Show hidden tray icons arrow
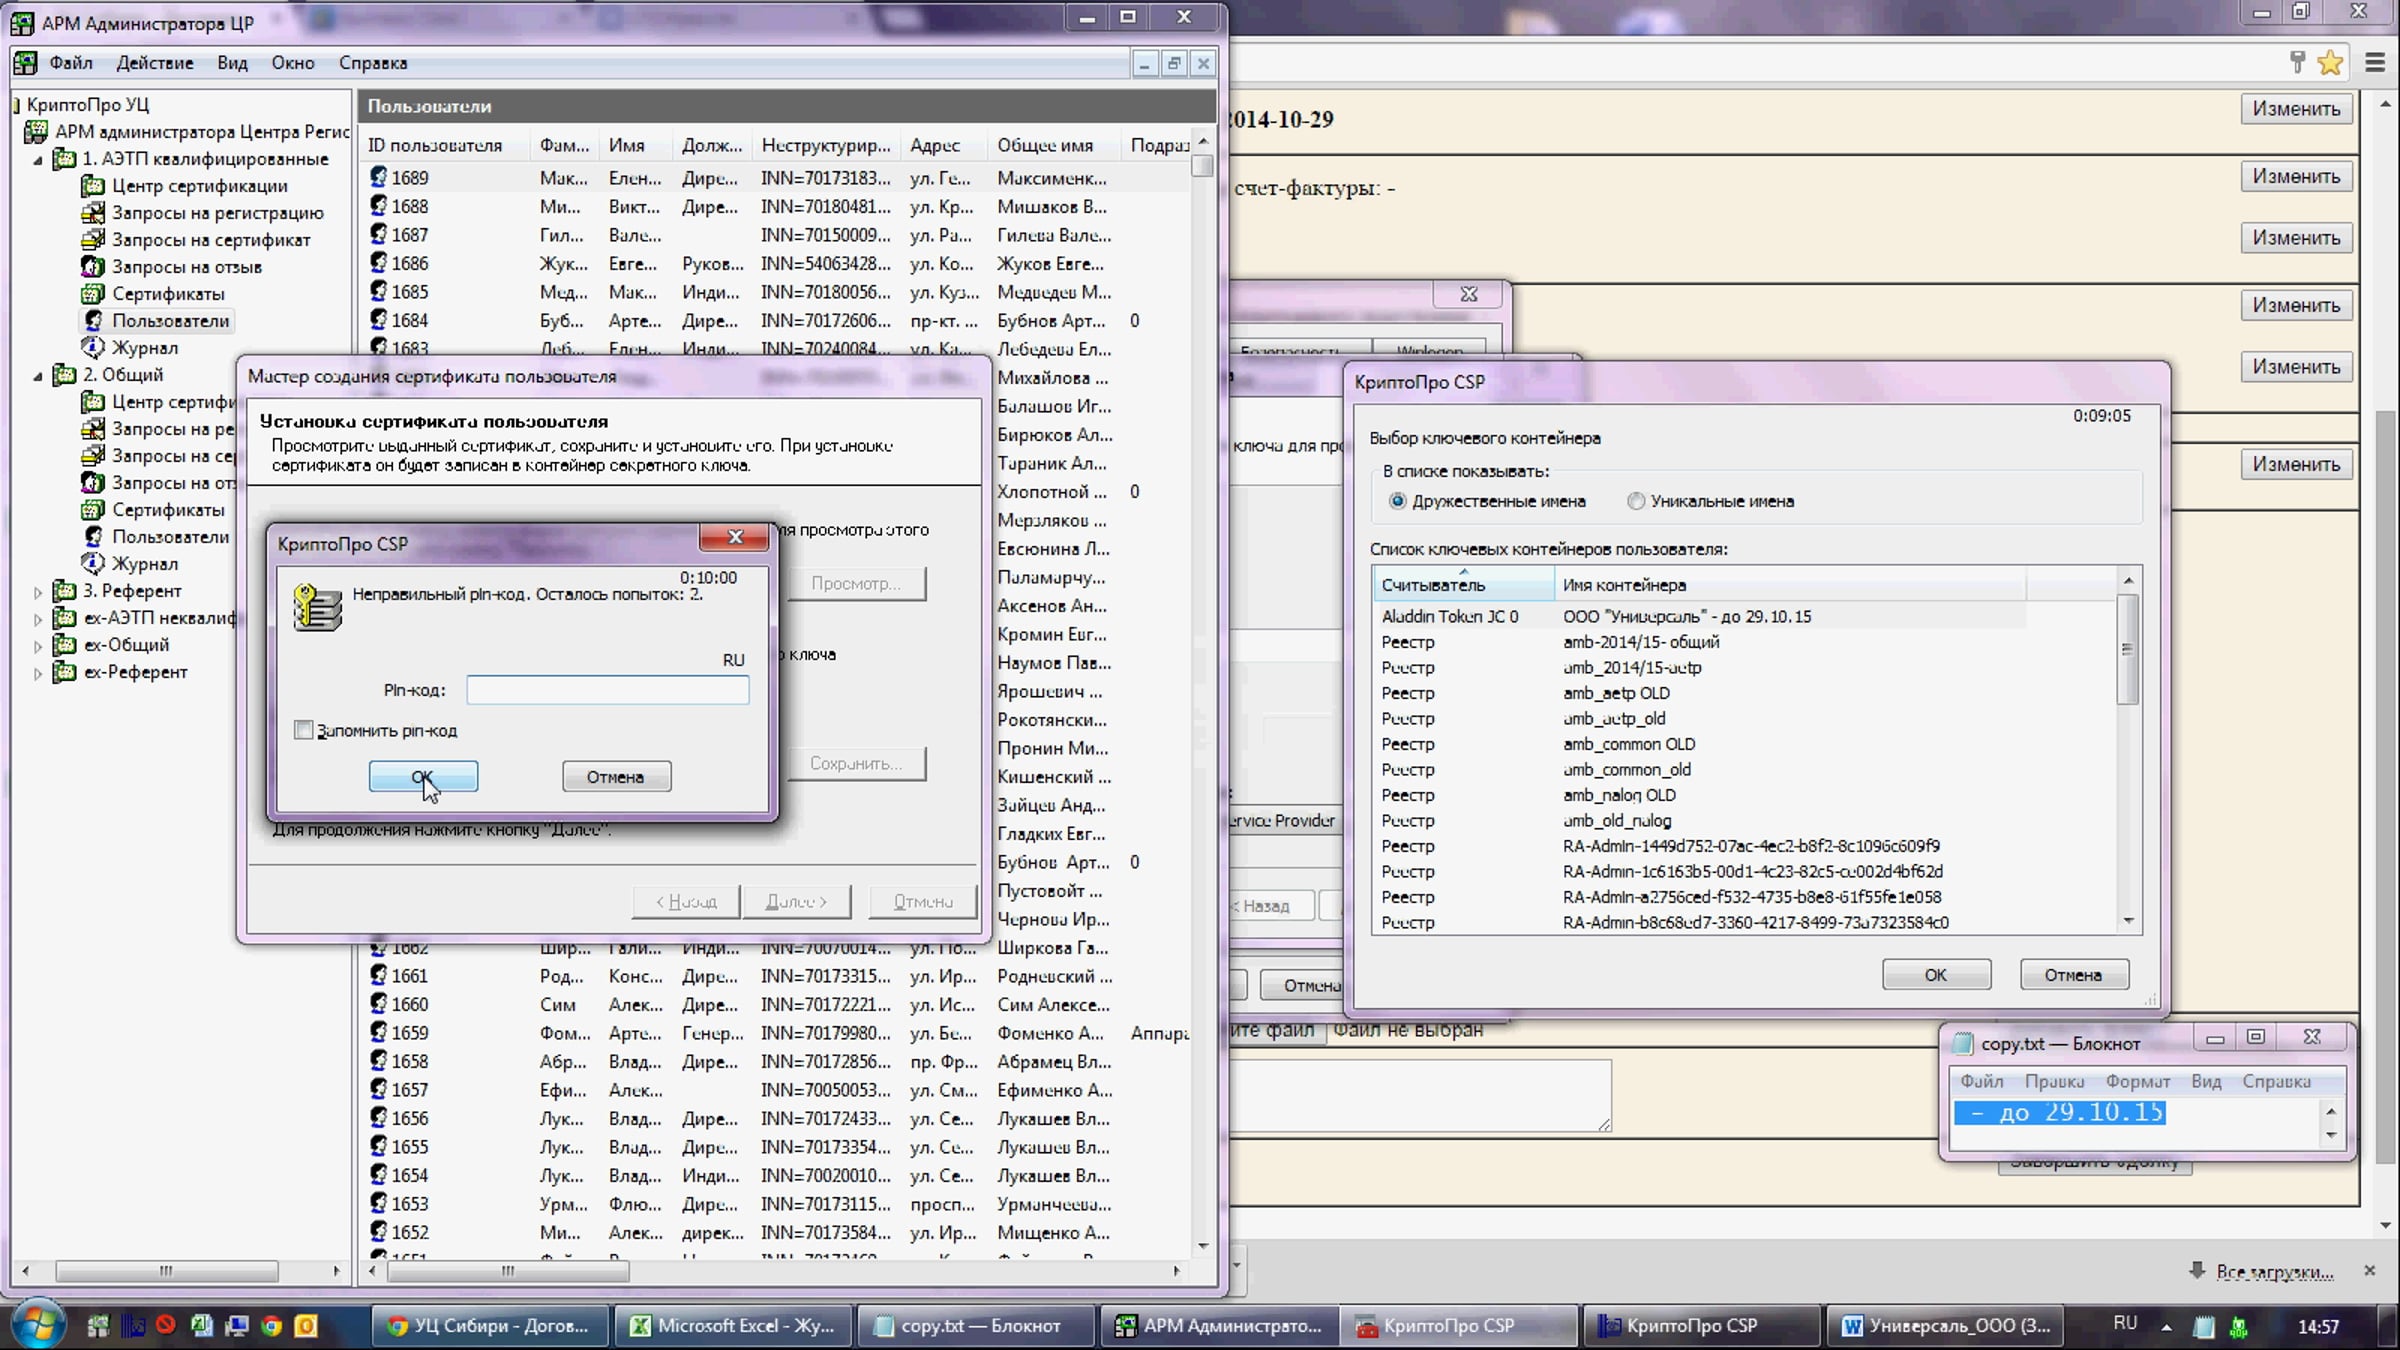Viewport: 2400px width, 1350px height. pyautogui.click(x=2166, y=1327)
